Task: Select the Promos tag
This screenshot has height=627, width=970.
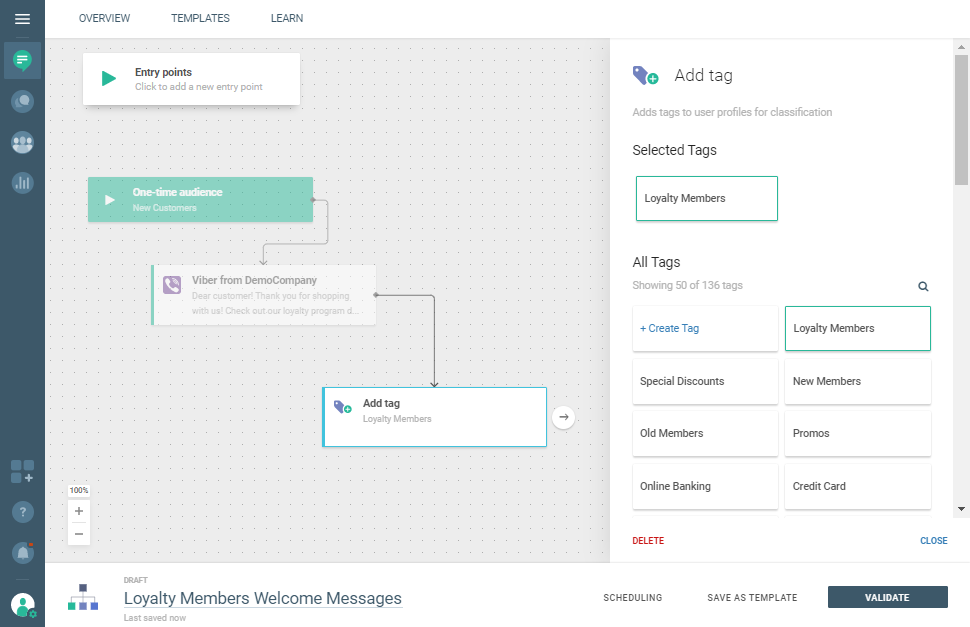Action: coord(857,433)
